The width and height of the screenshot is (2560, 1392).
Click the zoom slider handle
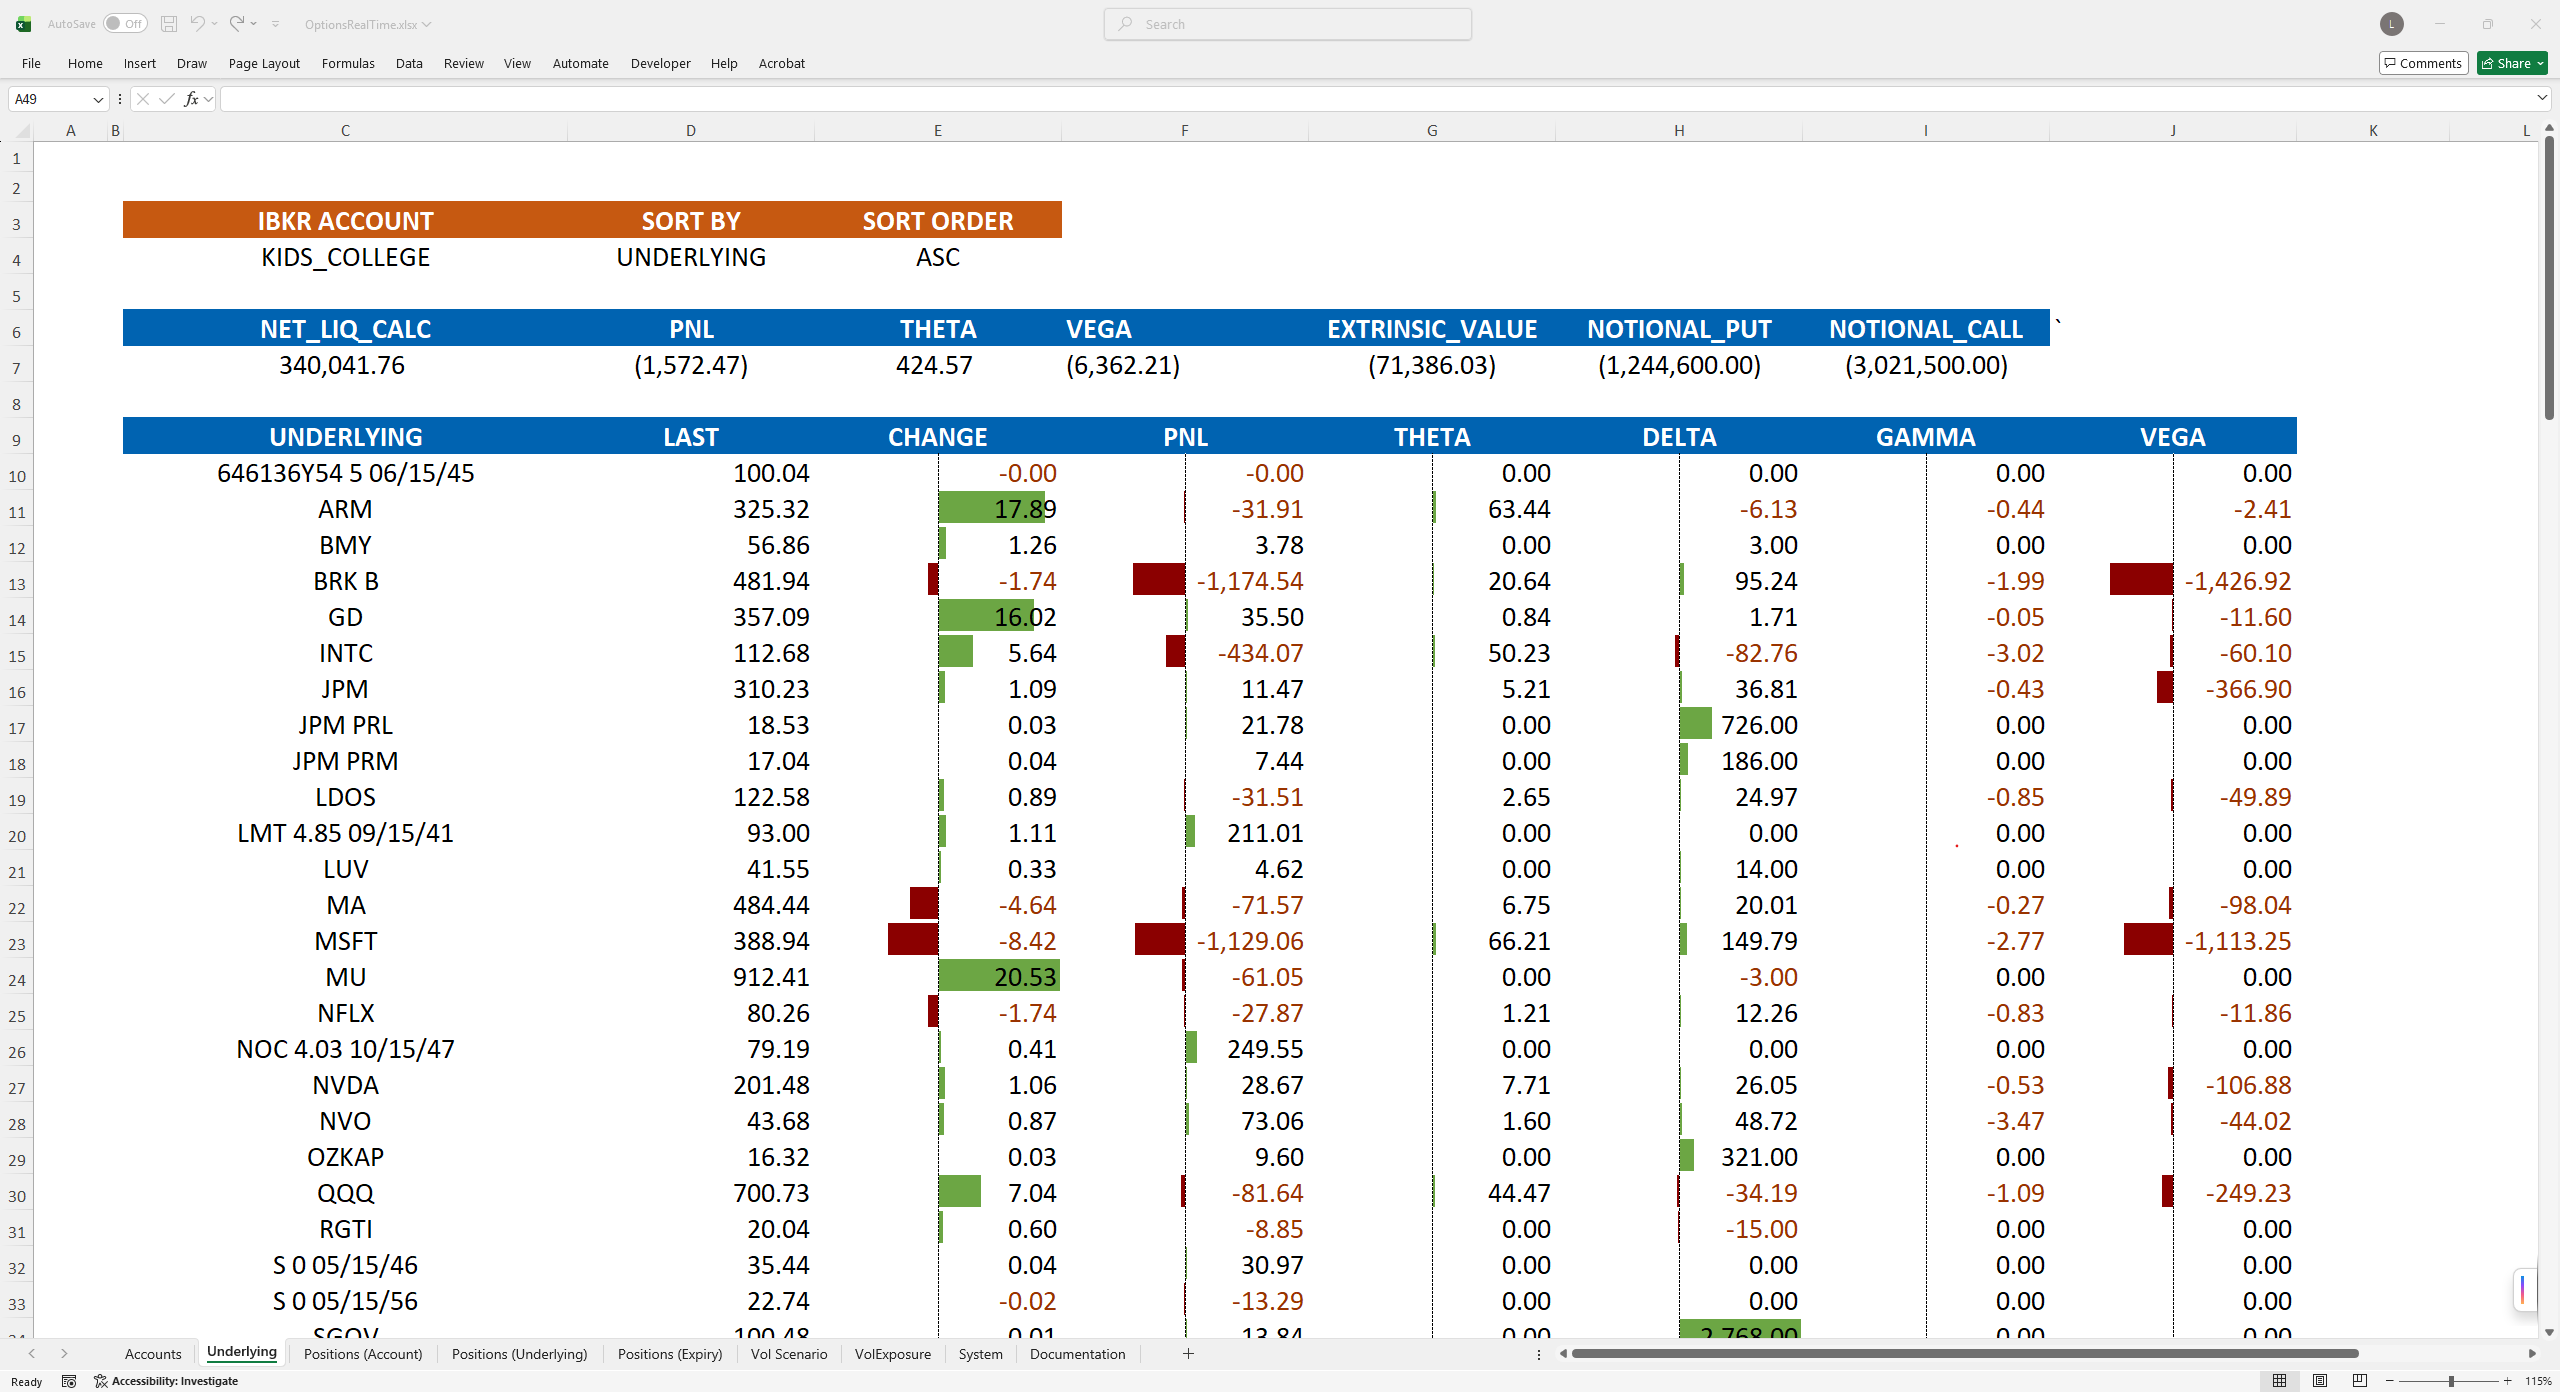(2451, 1381)
